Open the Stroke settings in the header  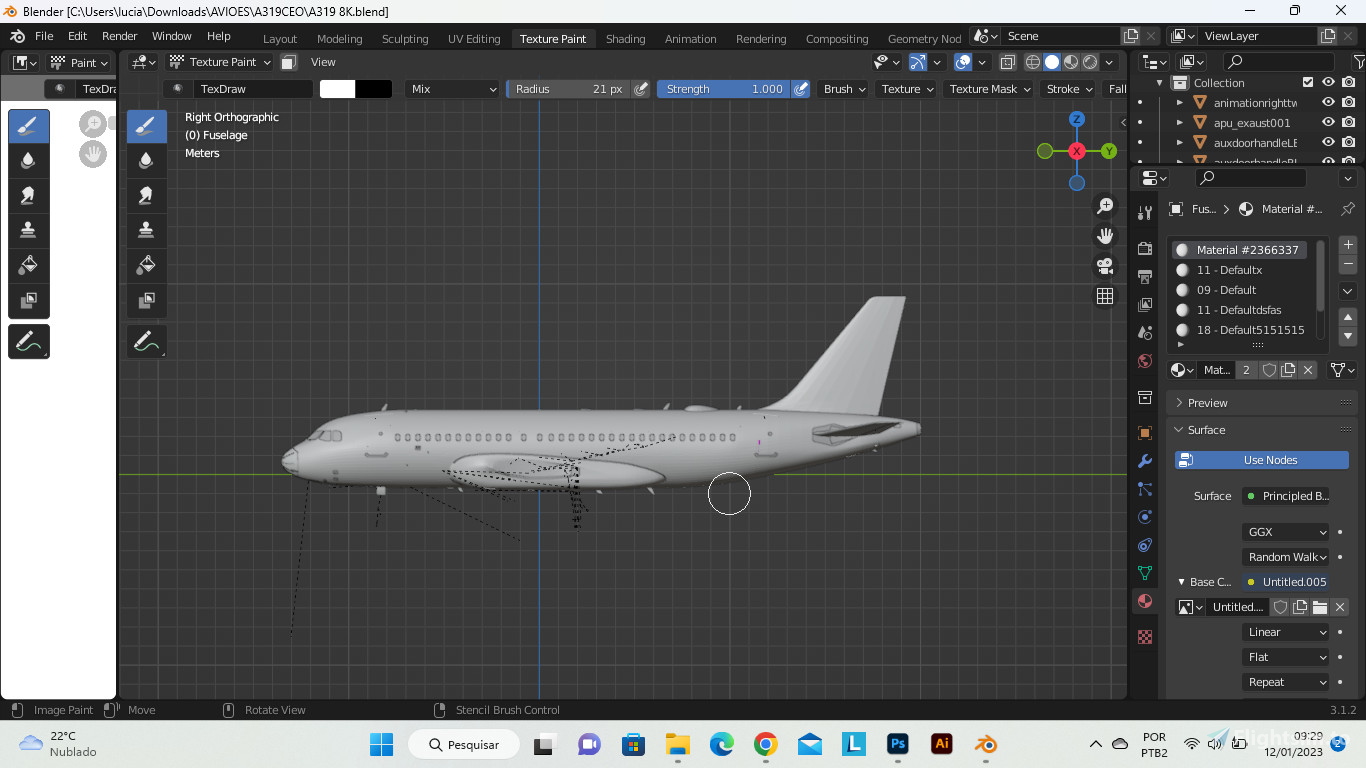point(1067,89)
